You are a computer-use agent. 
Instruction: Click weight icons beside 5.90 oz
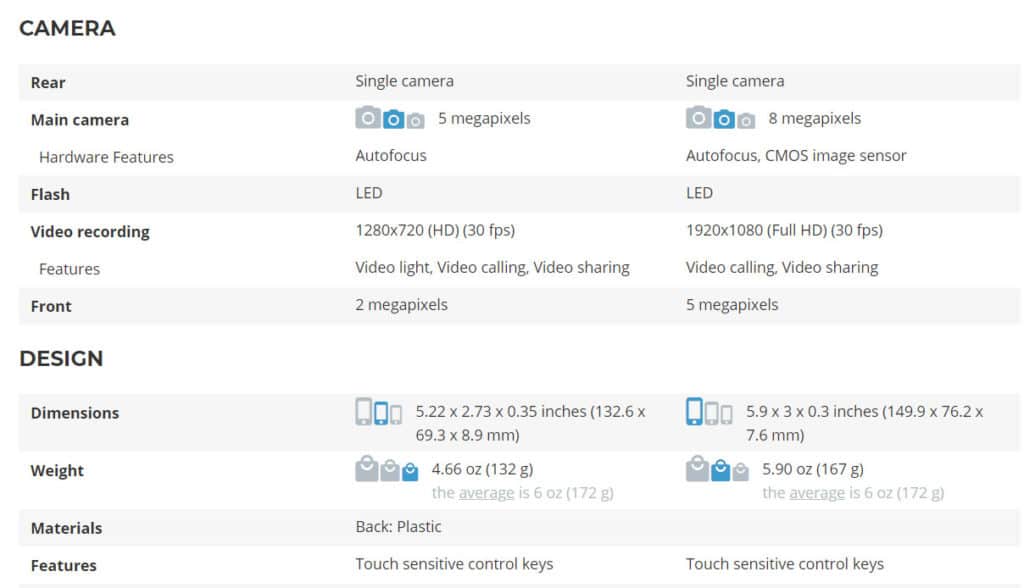coord(717,468)
